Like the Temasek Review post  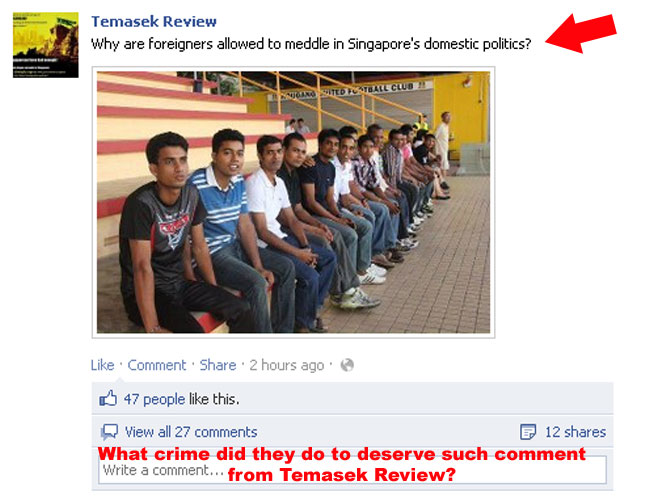(x=102, y=365)
